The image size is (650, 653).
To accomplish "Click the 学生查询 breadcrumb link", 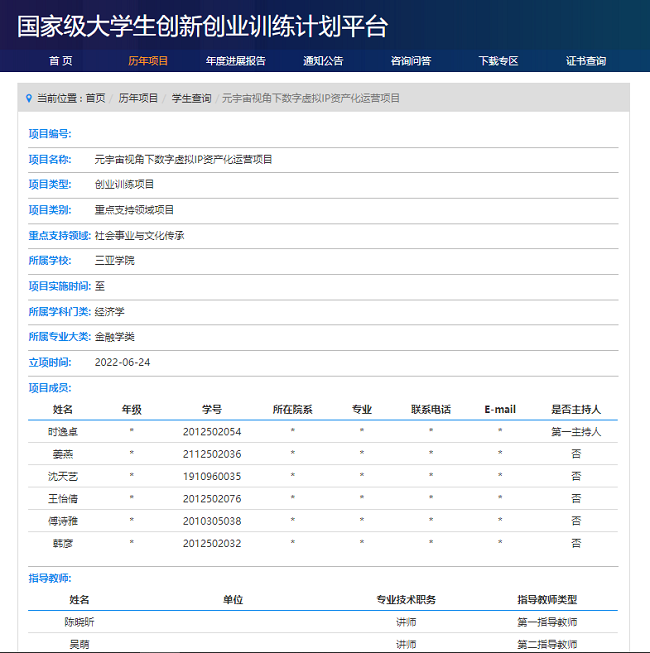I will 191,98.
